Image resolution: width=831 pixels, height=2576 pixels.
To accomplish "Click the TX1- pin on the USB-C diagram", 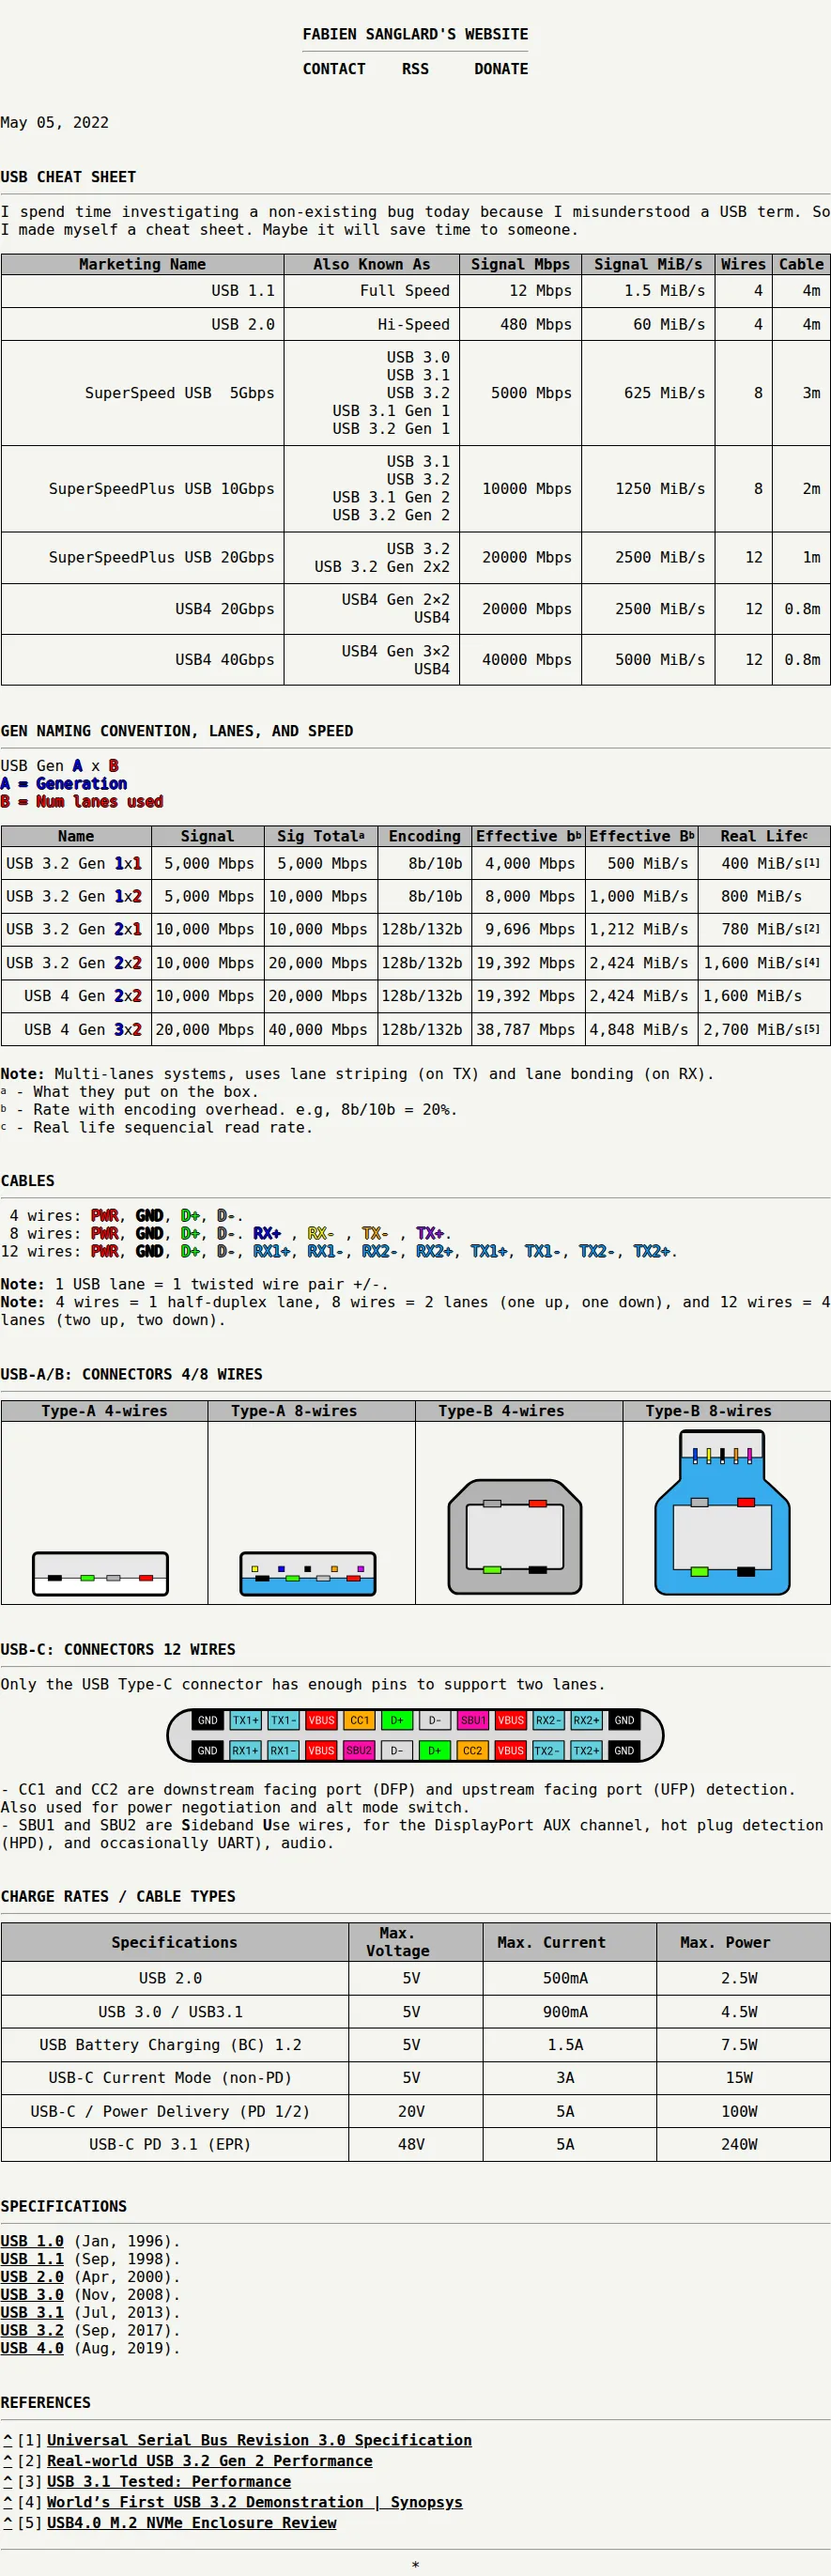I will [283, 1720].
